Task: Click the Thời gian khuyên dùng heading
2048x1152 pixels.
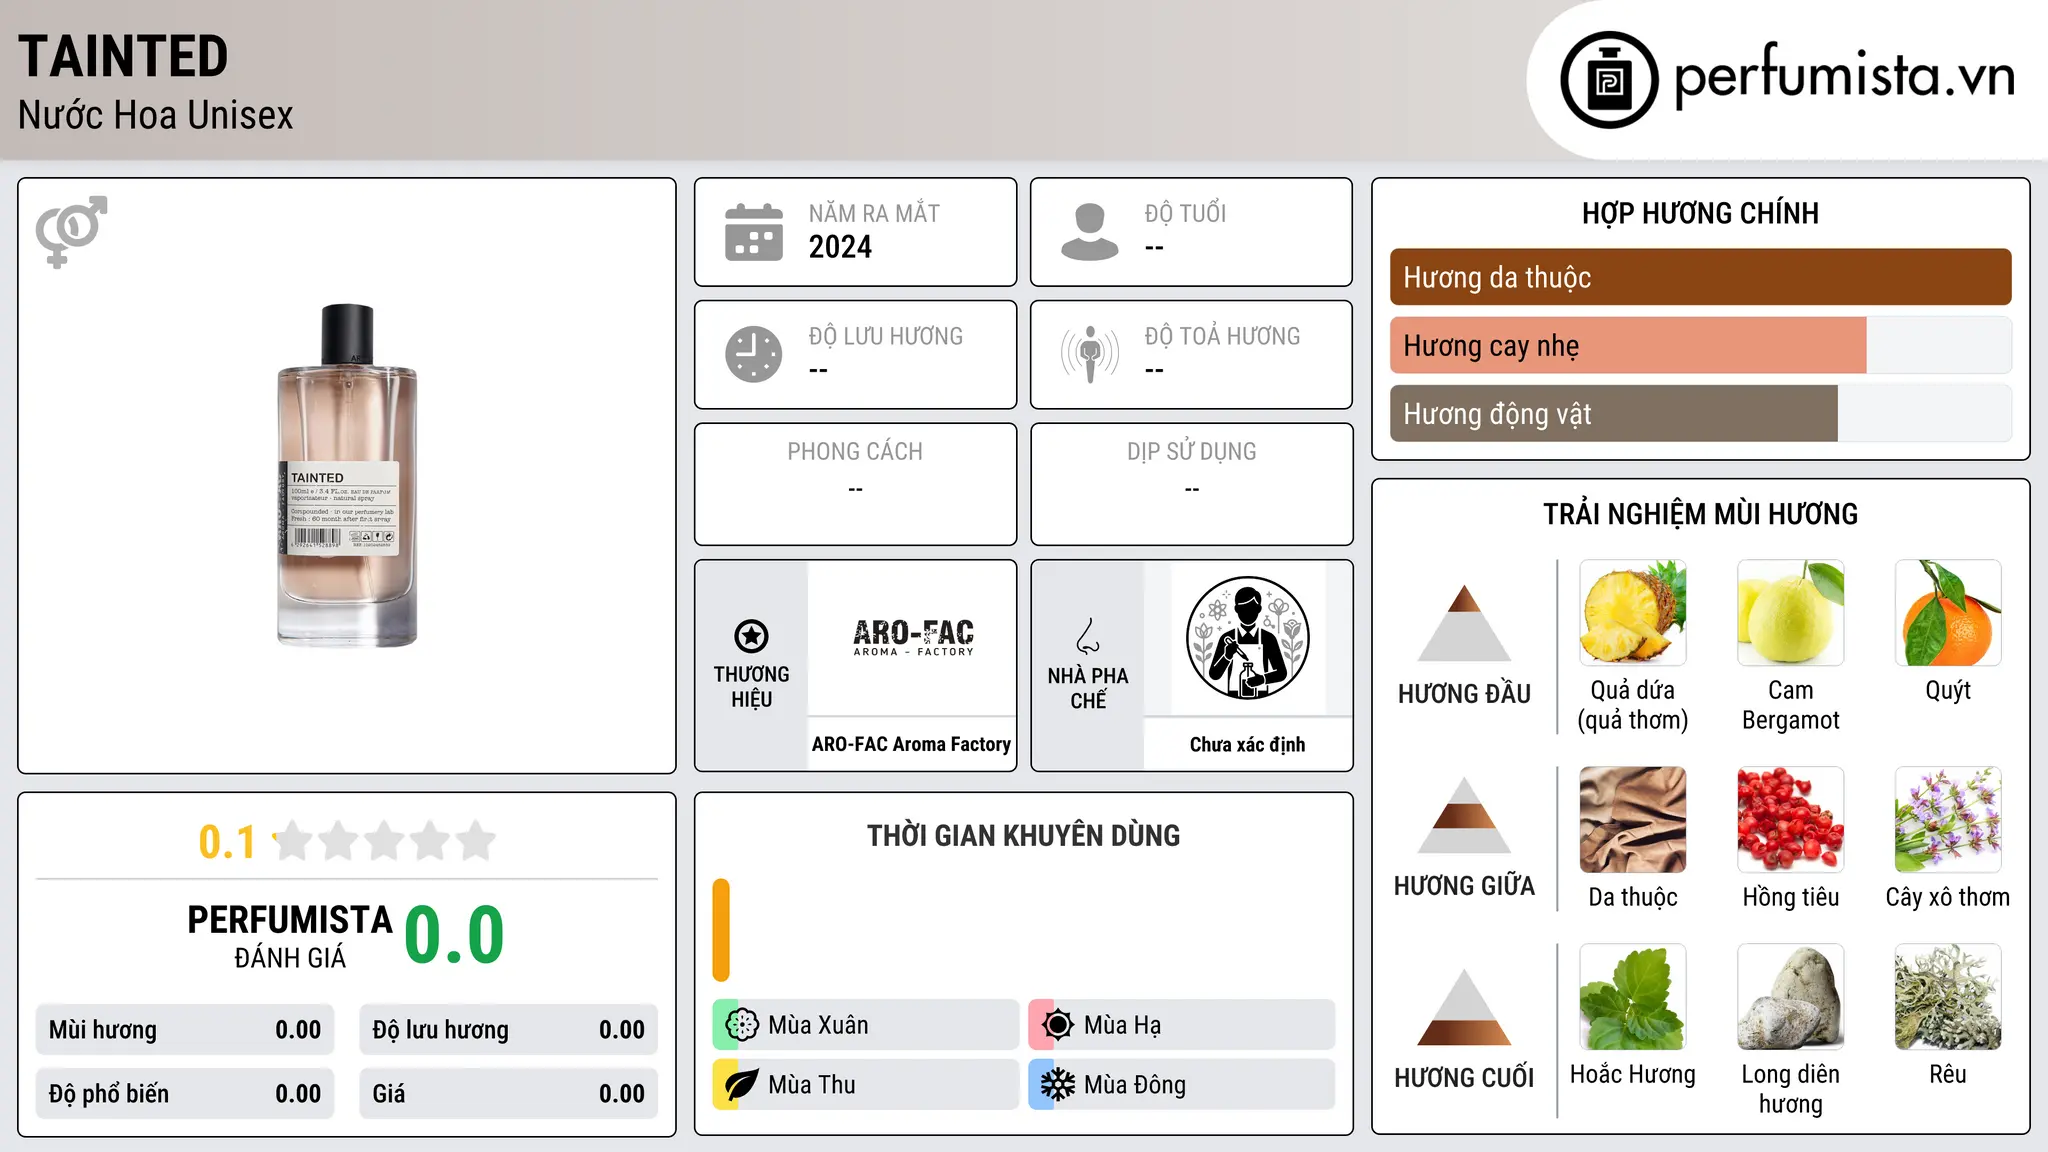Action: click(1023, 835)
